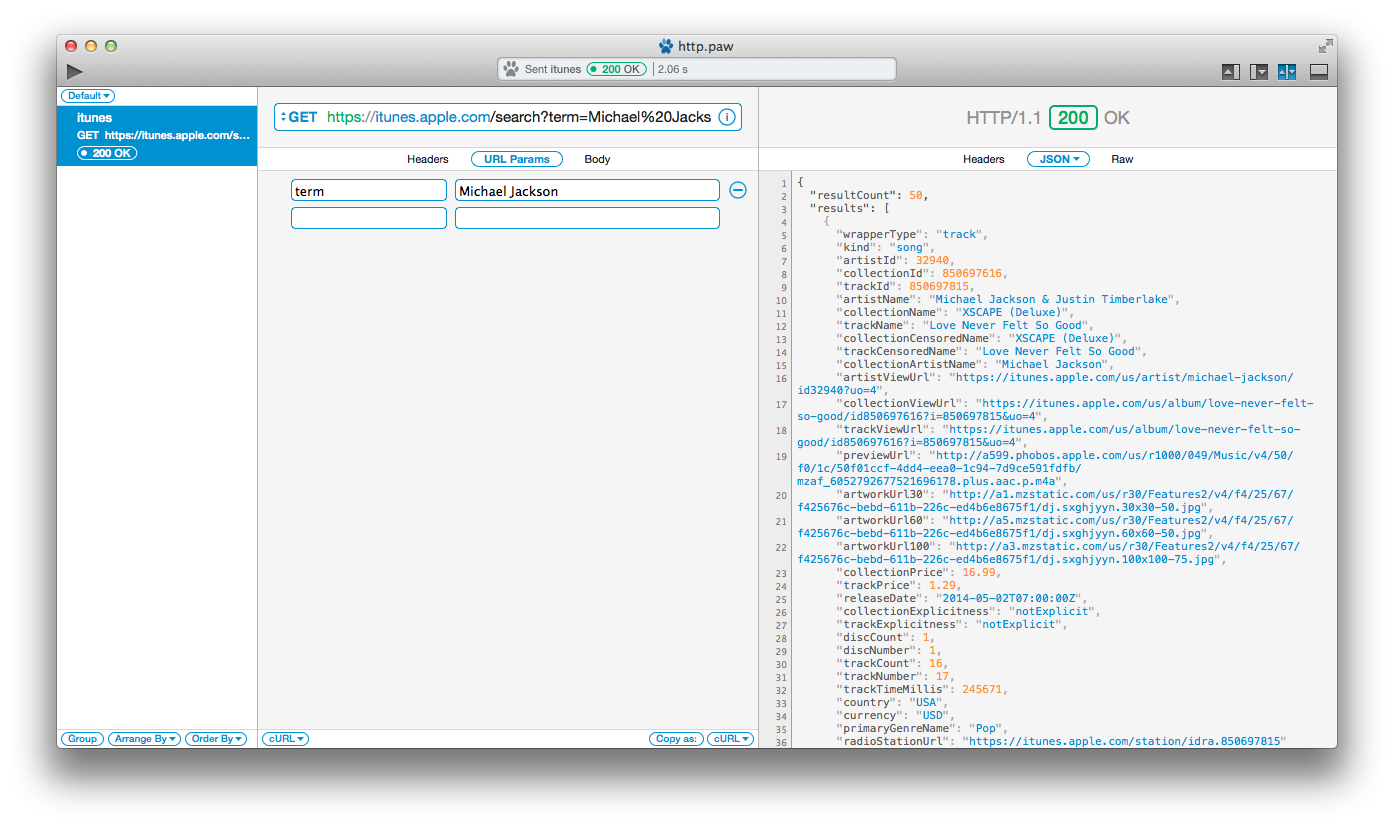Click the empty parameter name field

pyautogui.click(x=369, y=218)
